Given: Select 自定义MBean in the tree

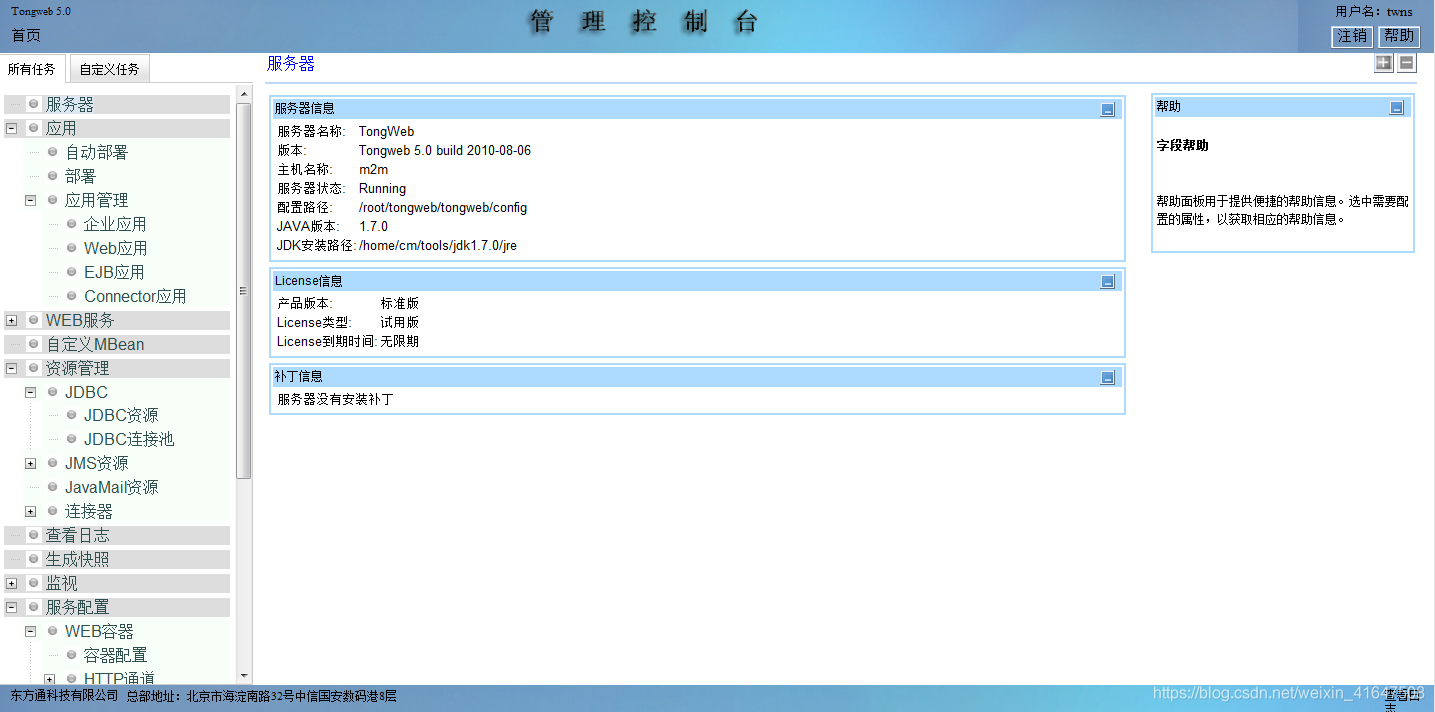Looking at the screenshot, I should (95, 344).
